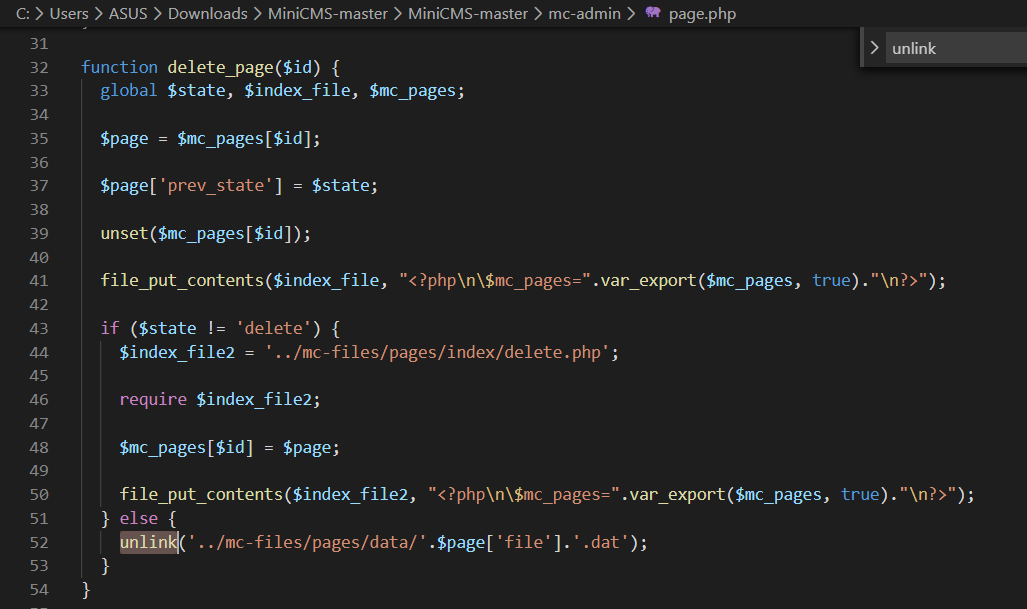Click the "delete_page" function name

tap(220, 67)
